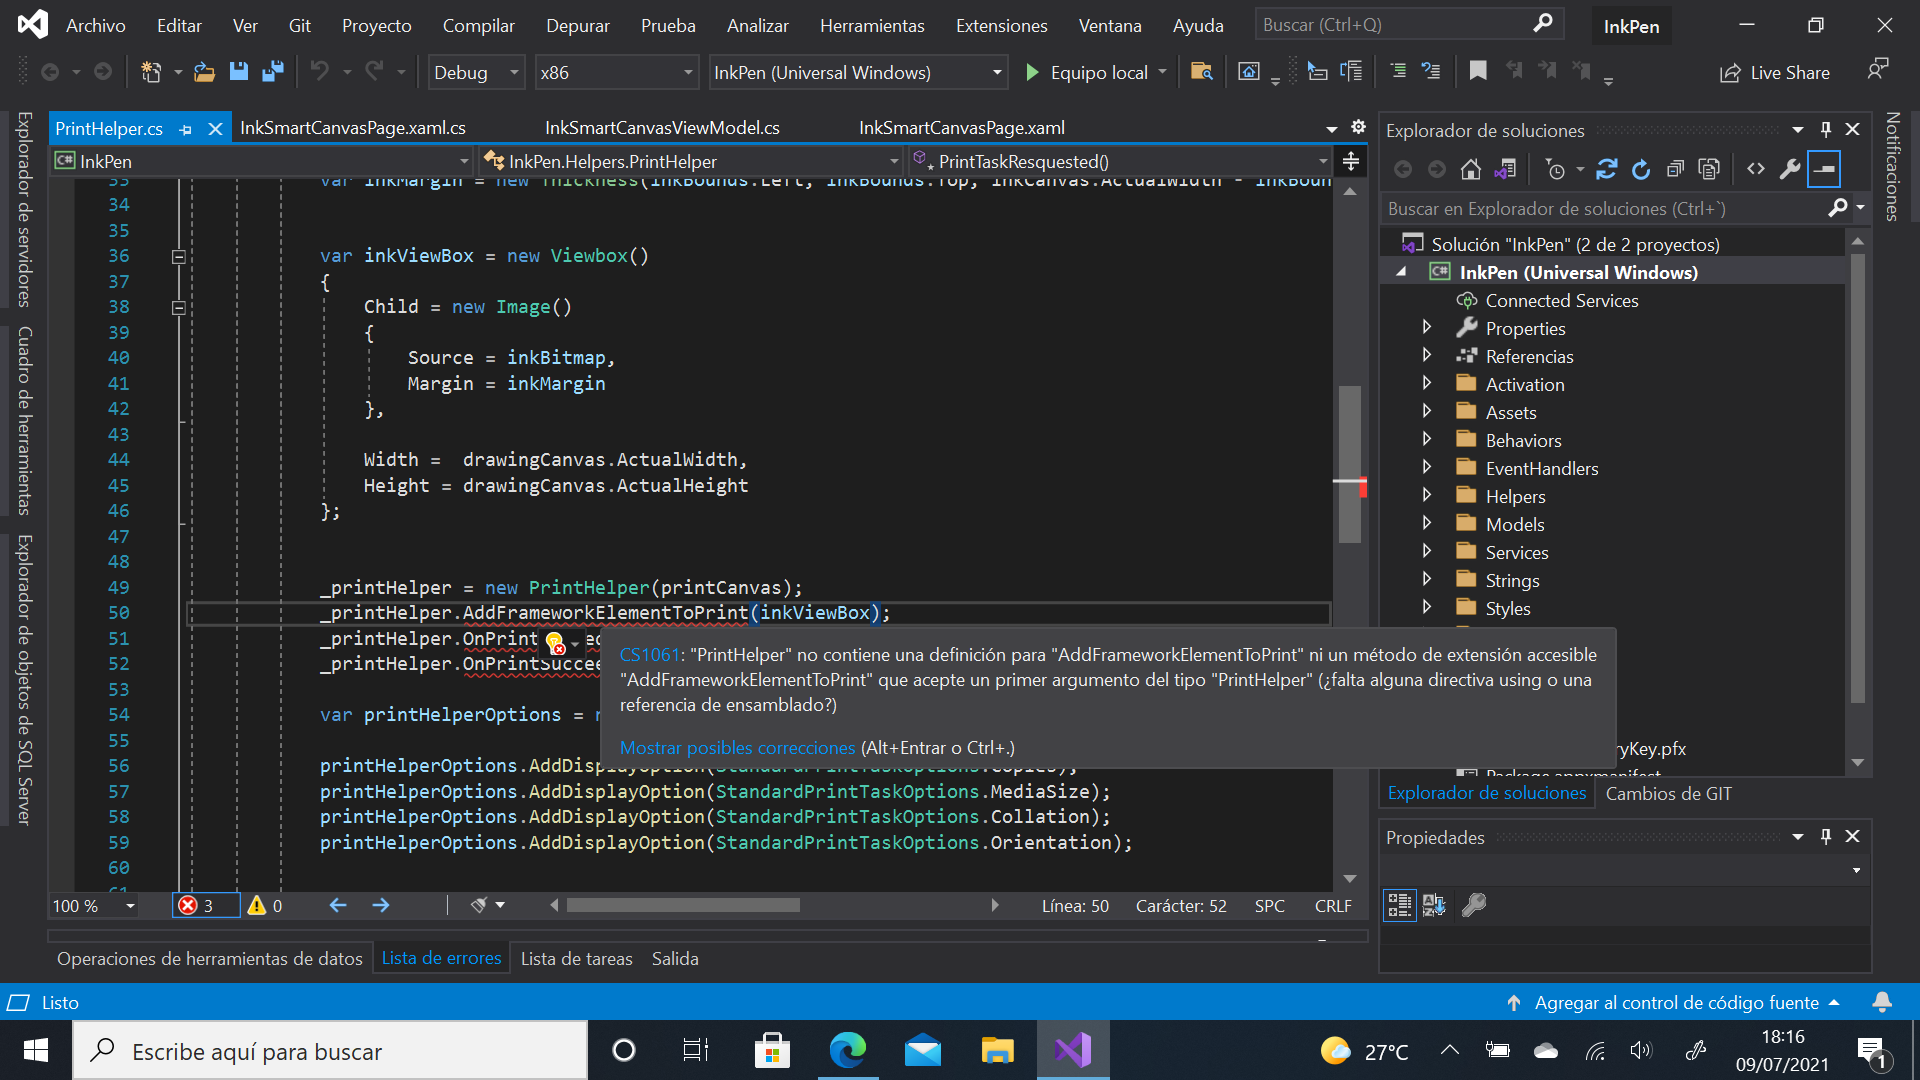Toggle Show All Files in Solution Explorer
1920x1080 pixels.
point(1709,170)
